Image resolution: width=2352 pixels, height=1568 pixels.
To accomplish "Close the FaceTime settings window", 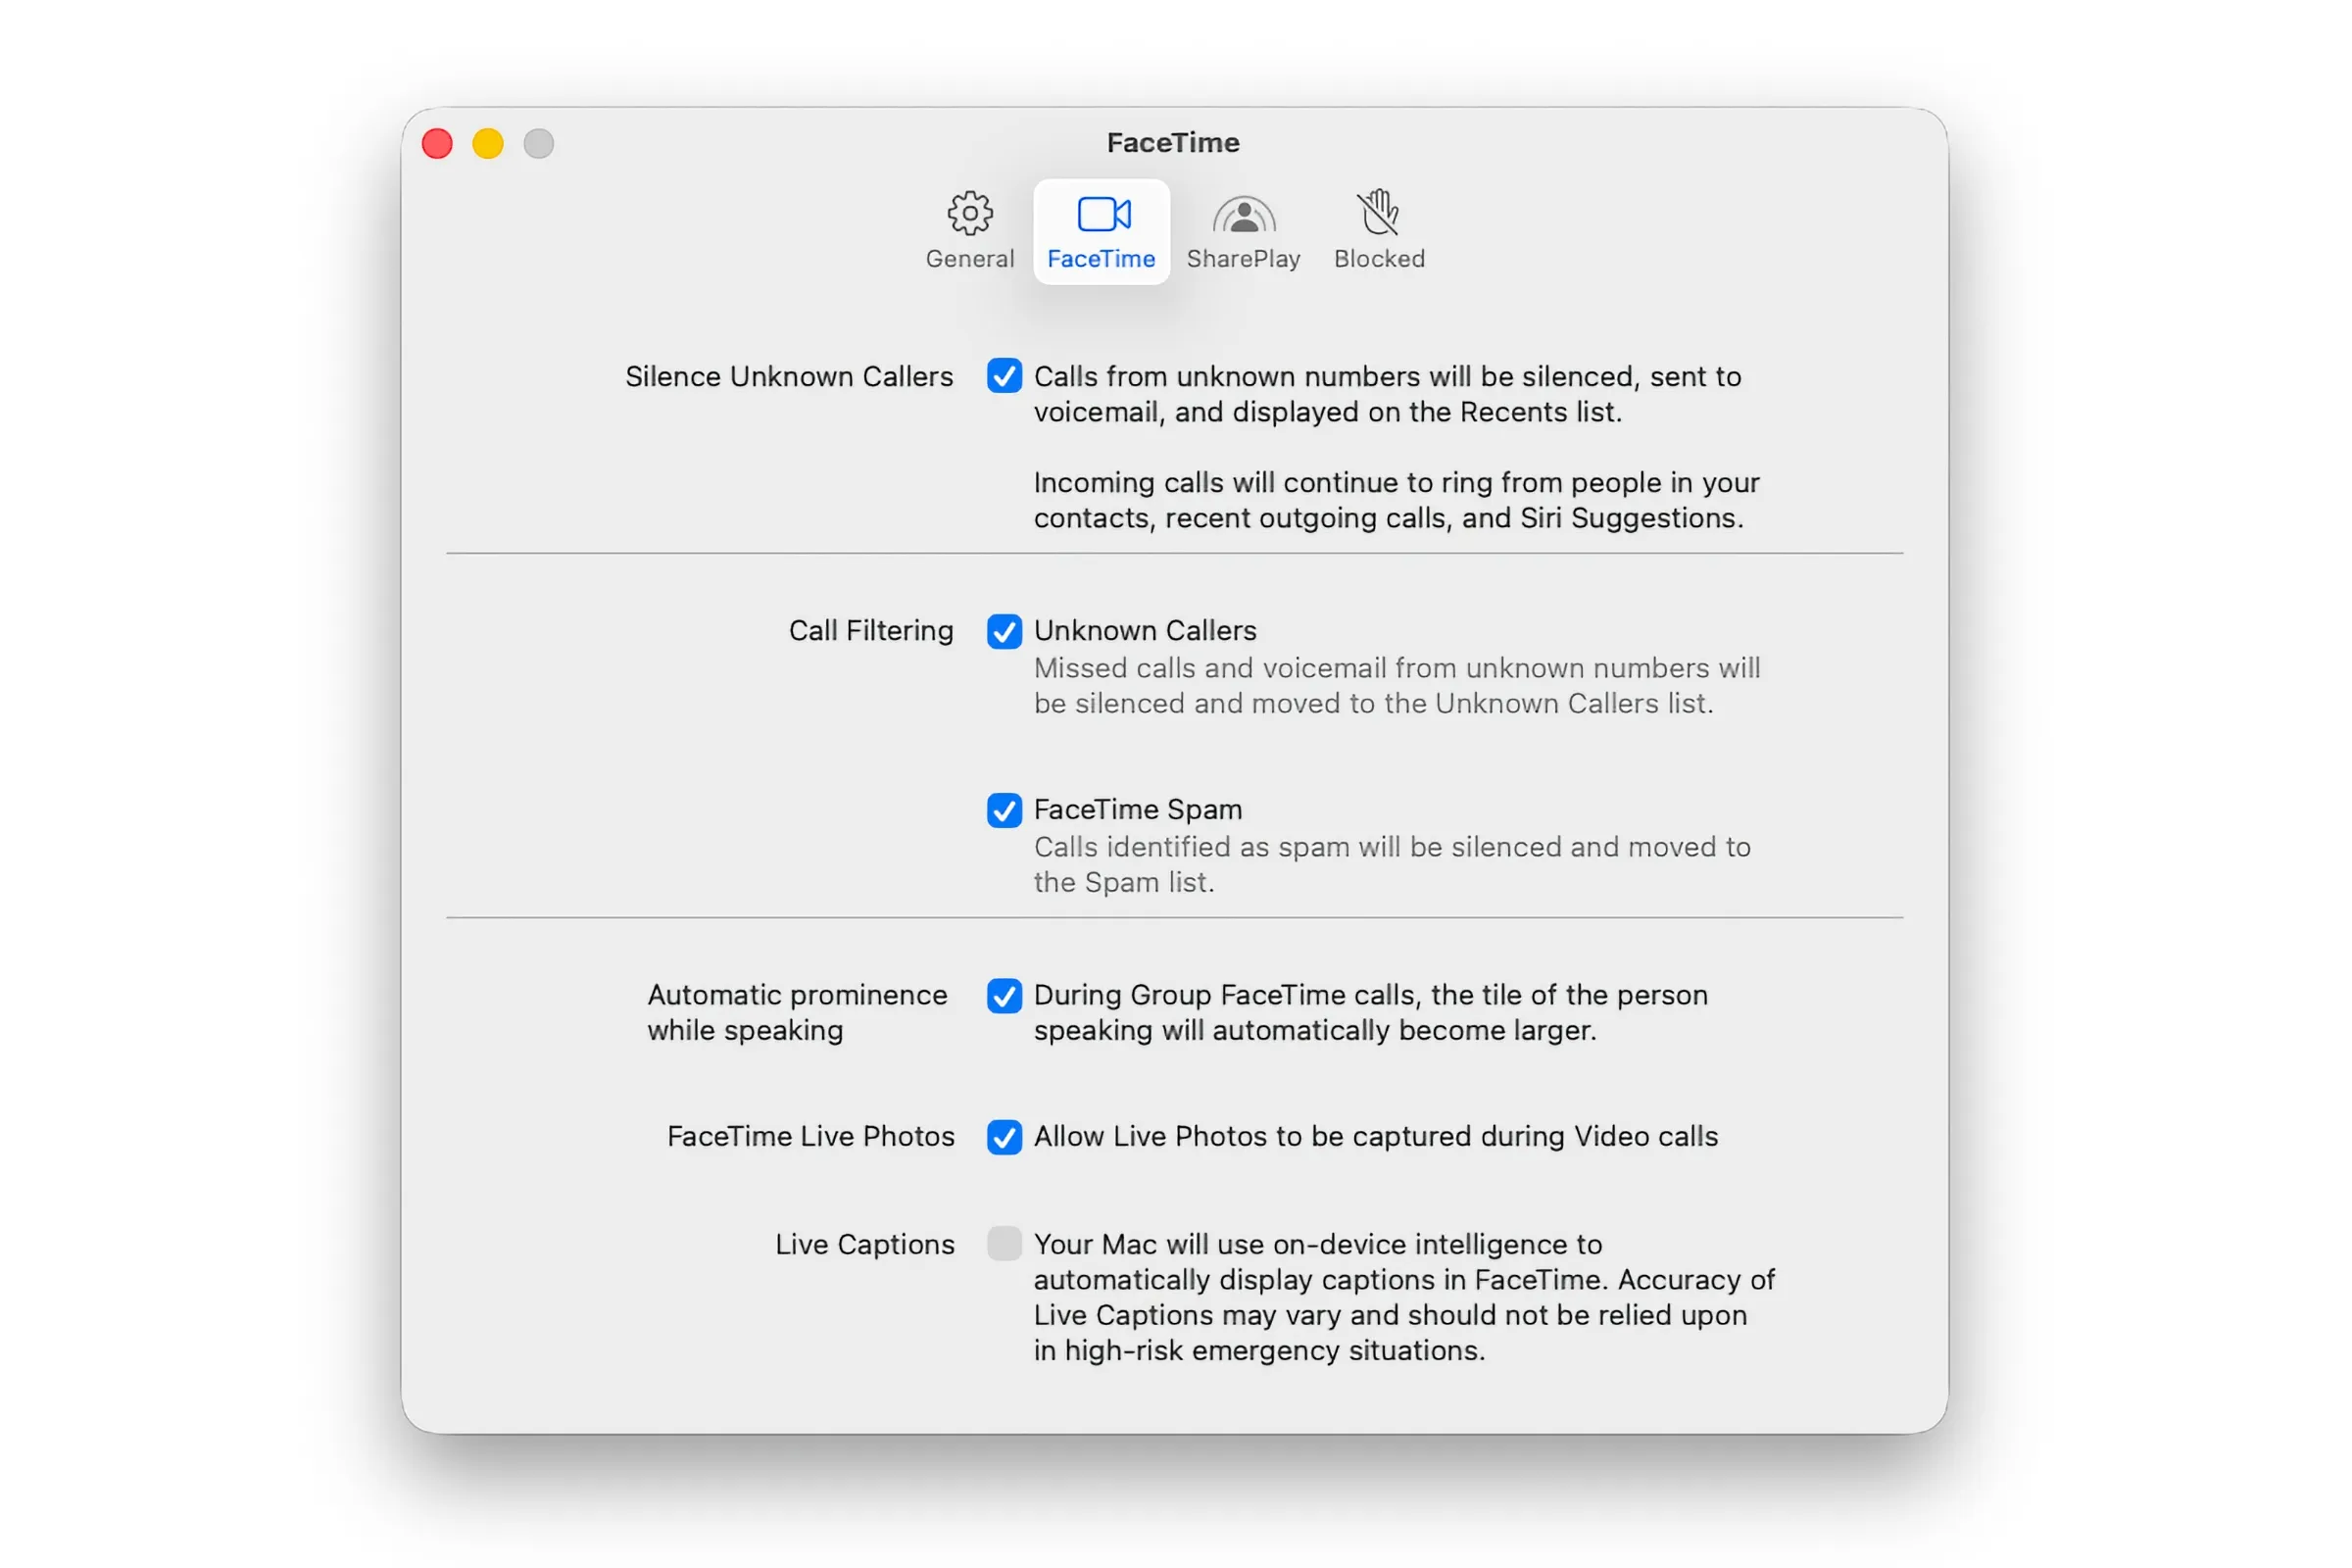I will coord(437,143).
